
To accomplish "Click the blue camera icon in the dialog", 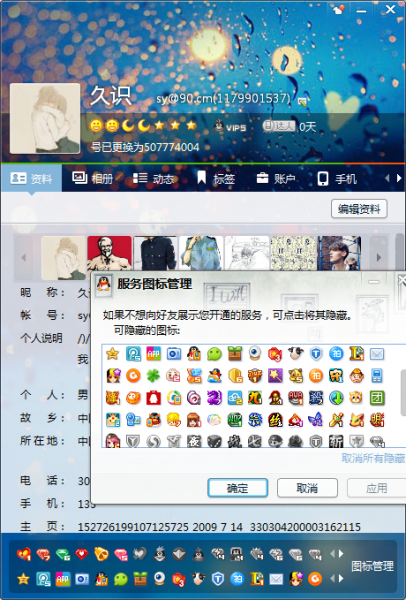I will coord(174,354).
